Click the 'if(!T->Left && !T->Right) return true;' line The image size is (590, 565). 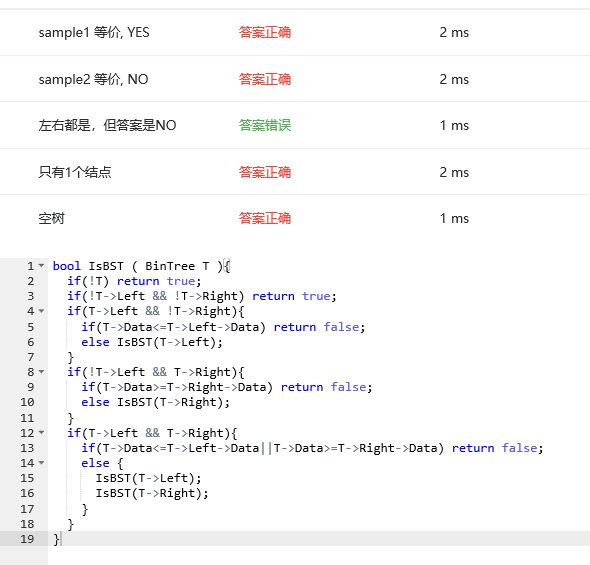pos(202,296)
